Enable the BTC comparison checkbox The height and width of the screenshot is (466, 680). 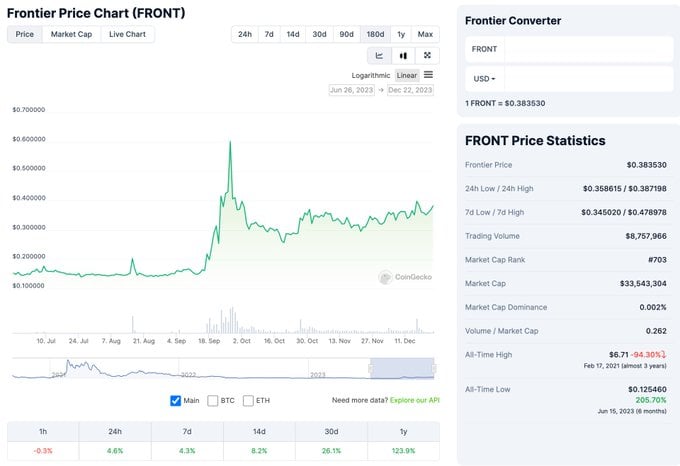213,401
